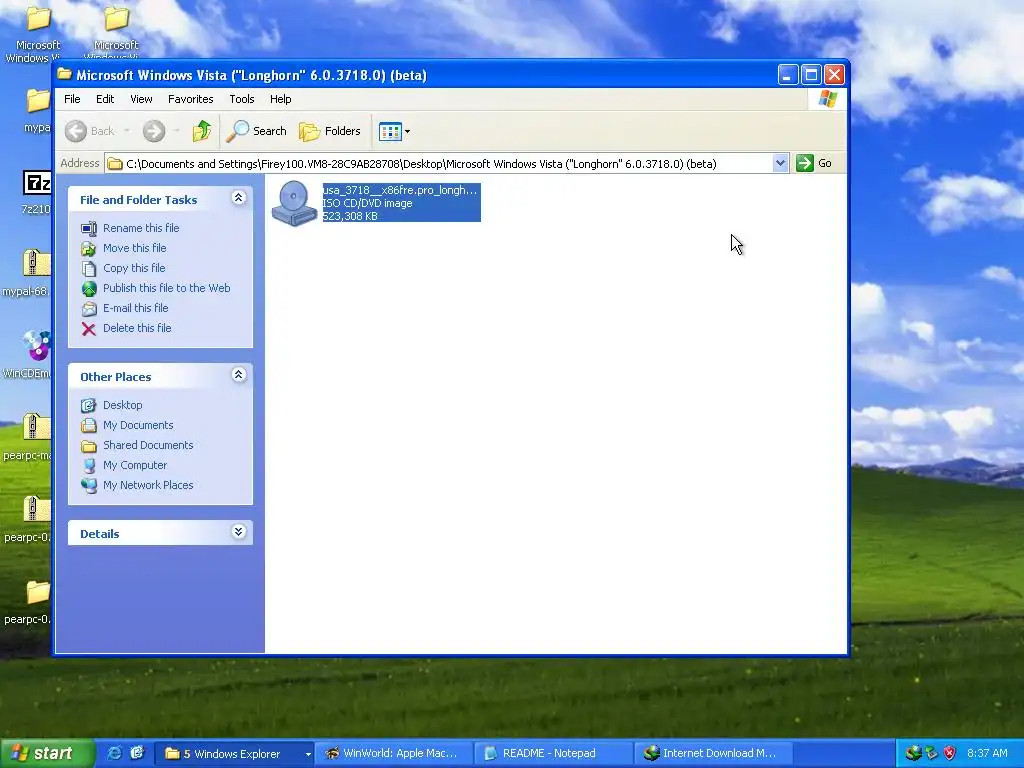Open My Network Places link
This screenshot has width=1024, height=768.
[148, 485]
